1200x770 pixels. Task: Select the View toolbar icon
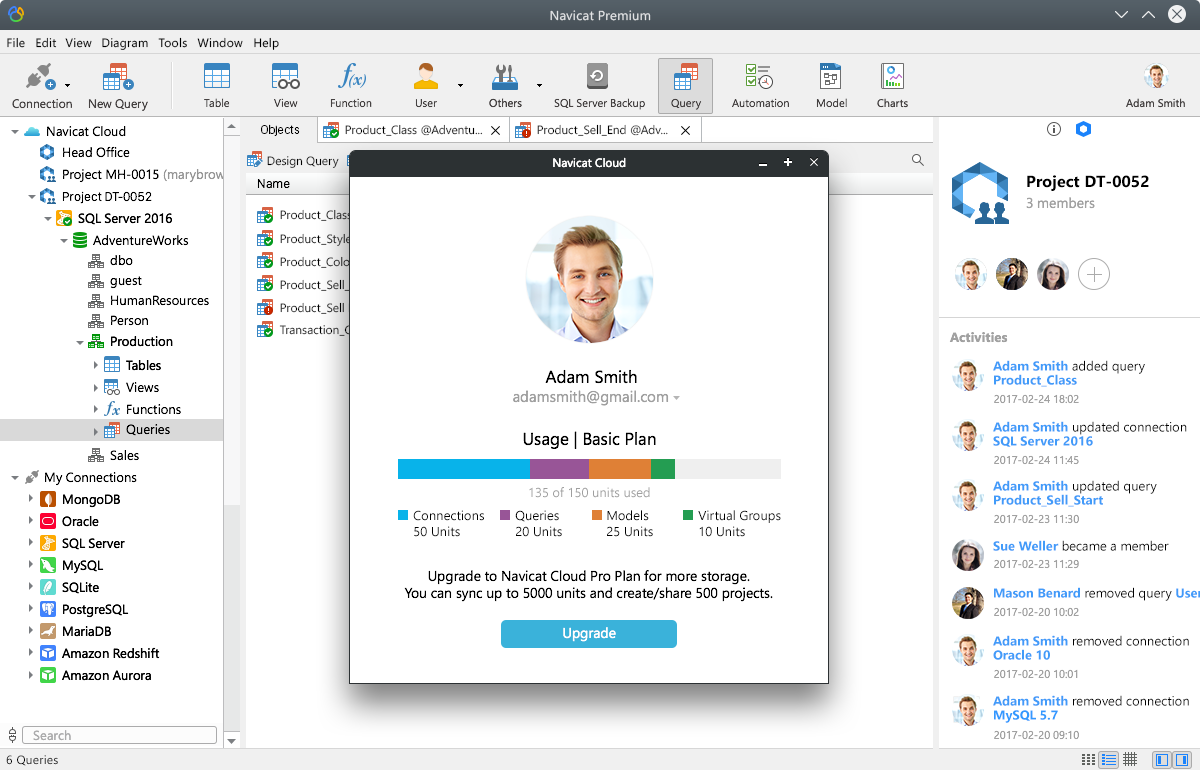[286, 86]
